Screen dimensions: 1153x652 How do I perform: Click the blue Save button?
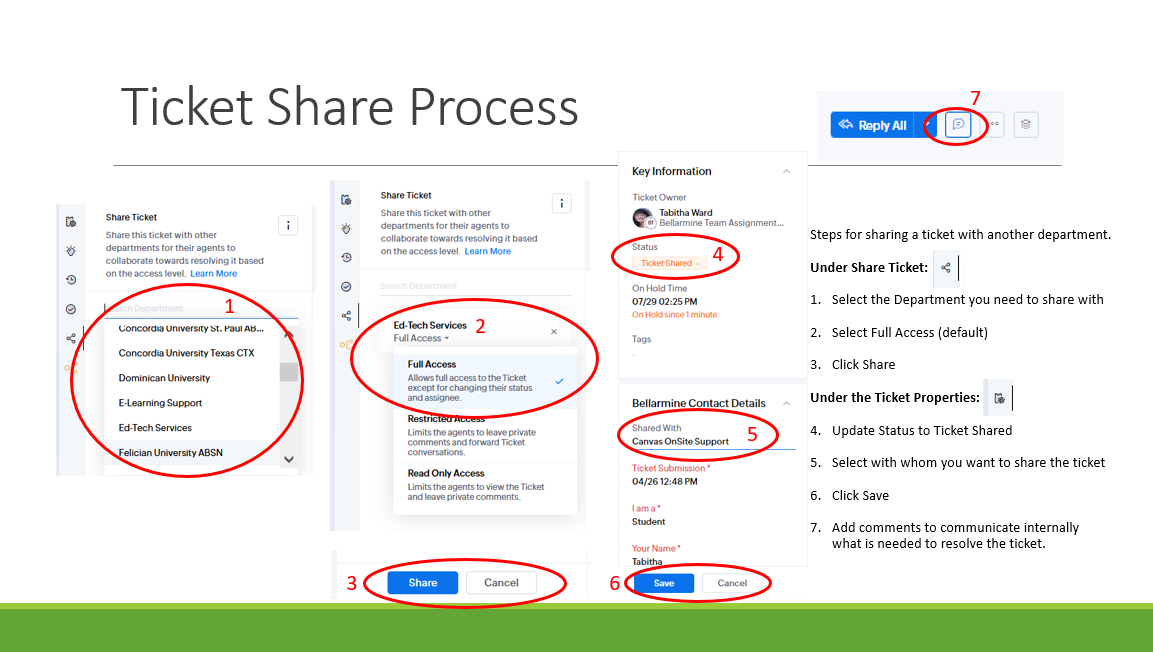663,583
